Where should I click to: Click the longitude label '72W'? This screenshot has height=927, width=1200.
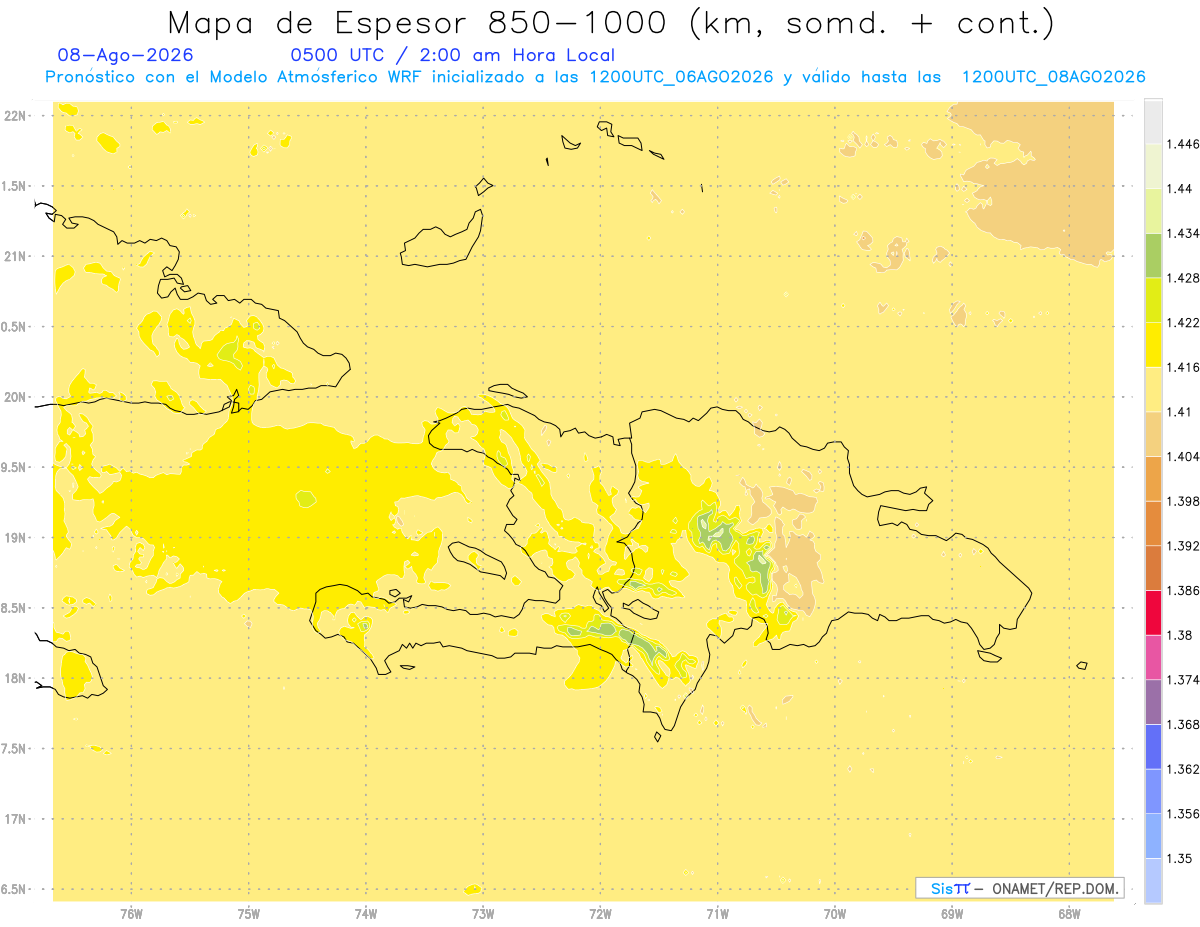(600, 913)
